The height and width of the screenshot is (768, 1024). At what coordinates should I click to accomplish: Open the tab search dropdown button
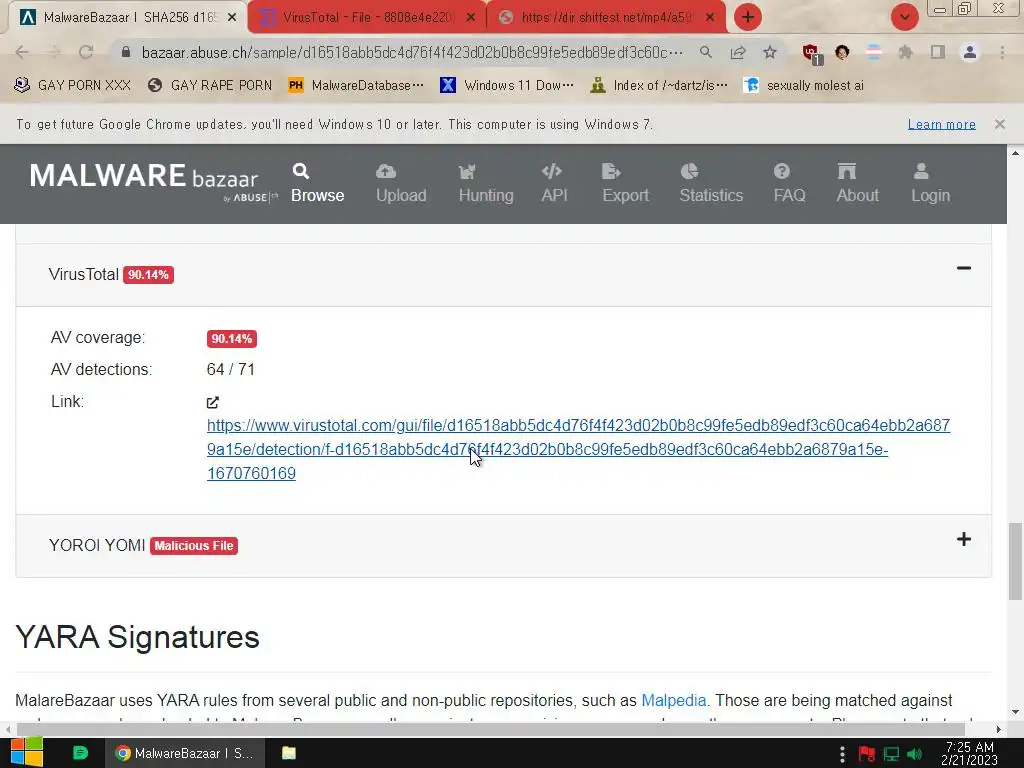pyautogui.click(x=904, y=17)
